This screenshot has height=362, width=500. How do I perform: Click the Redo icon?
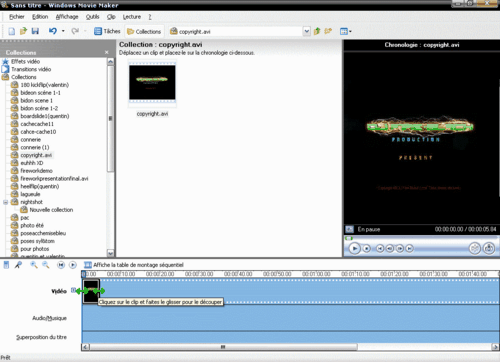[x=75, y=31]
